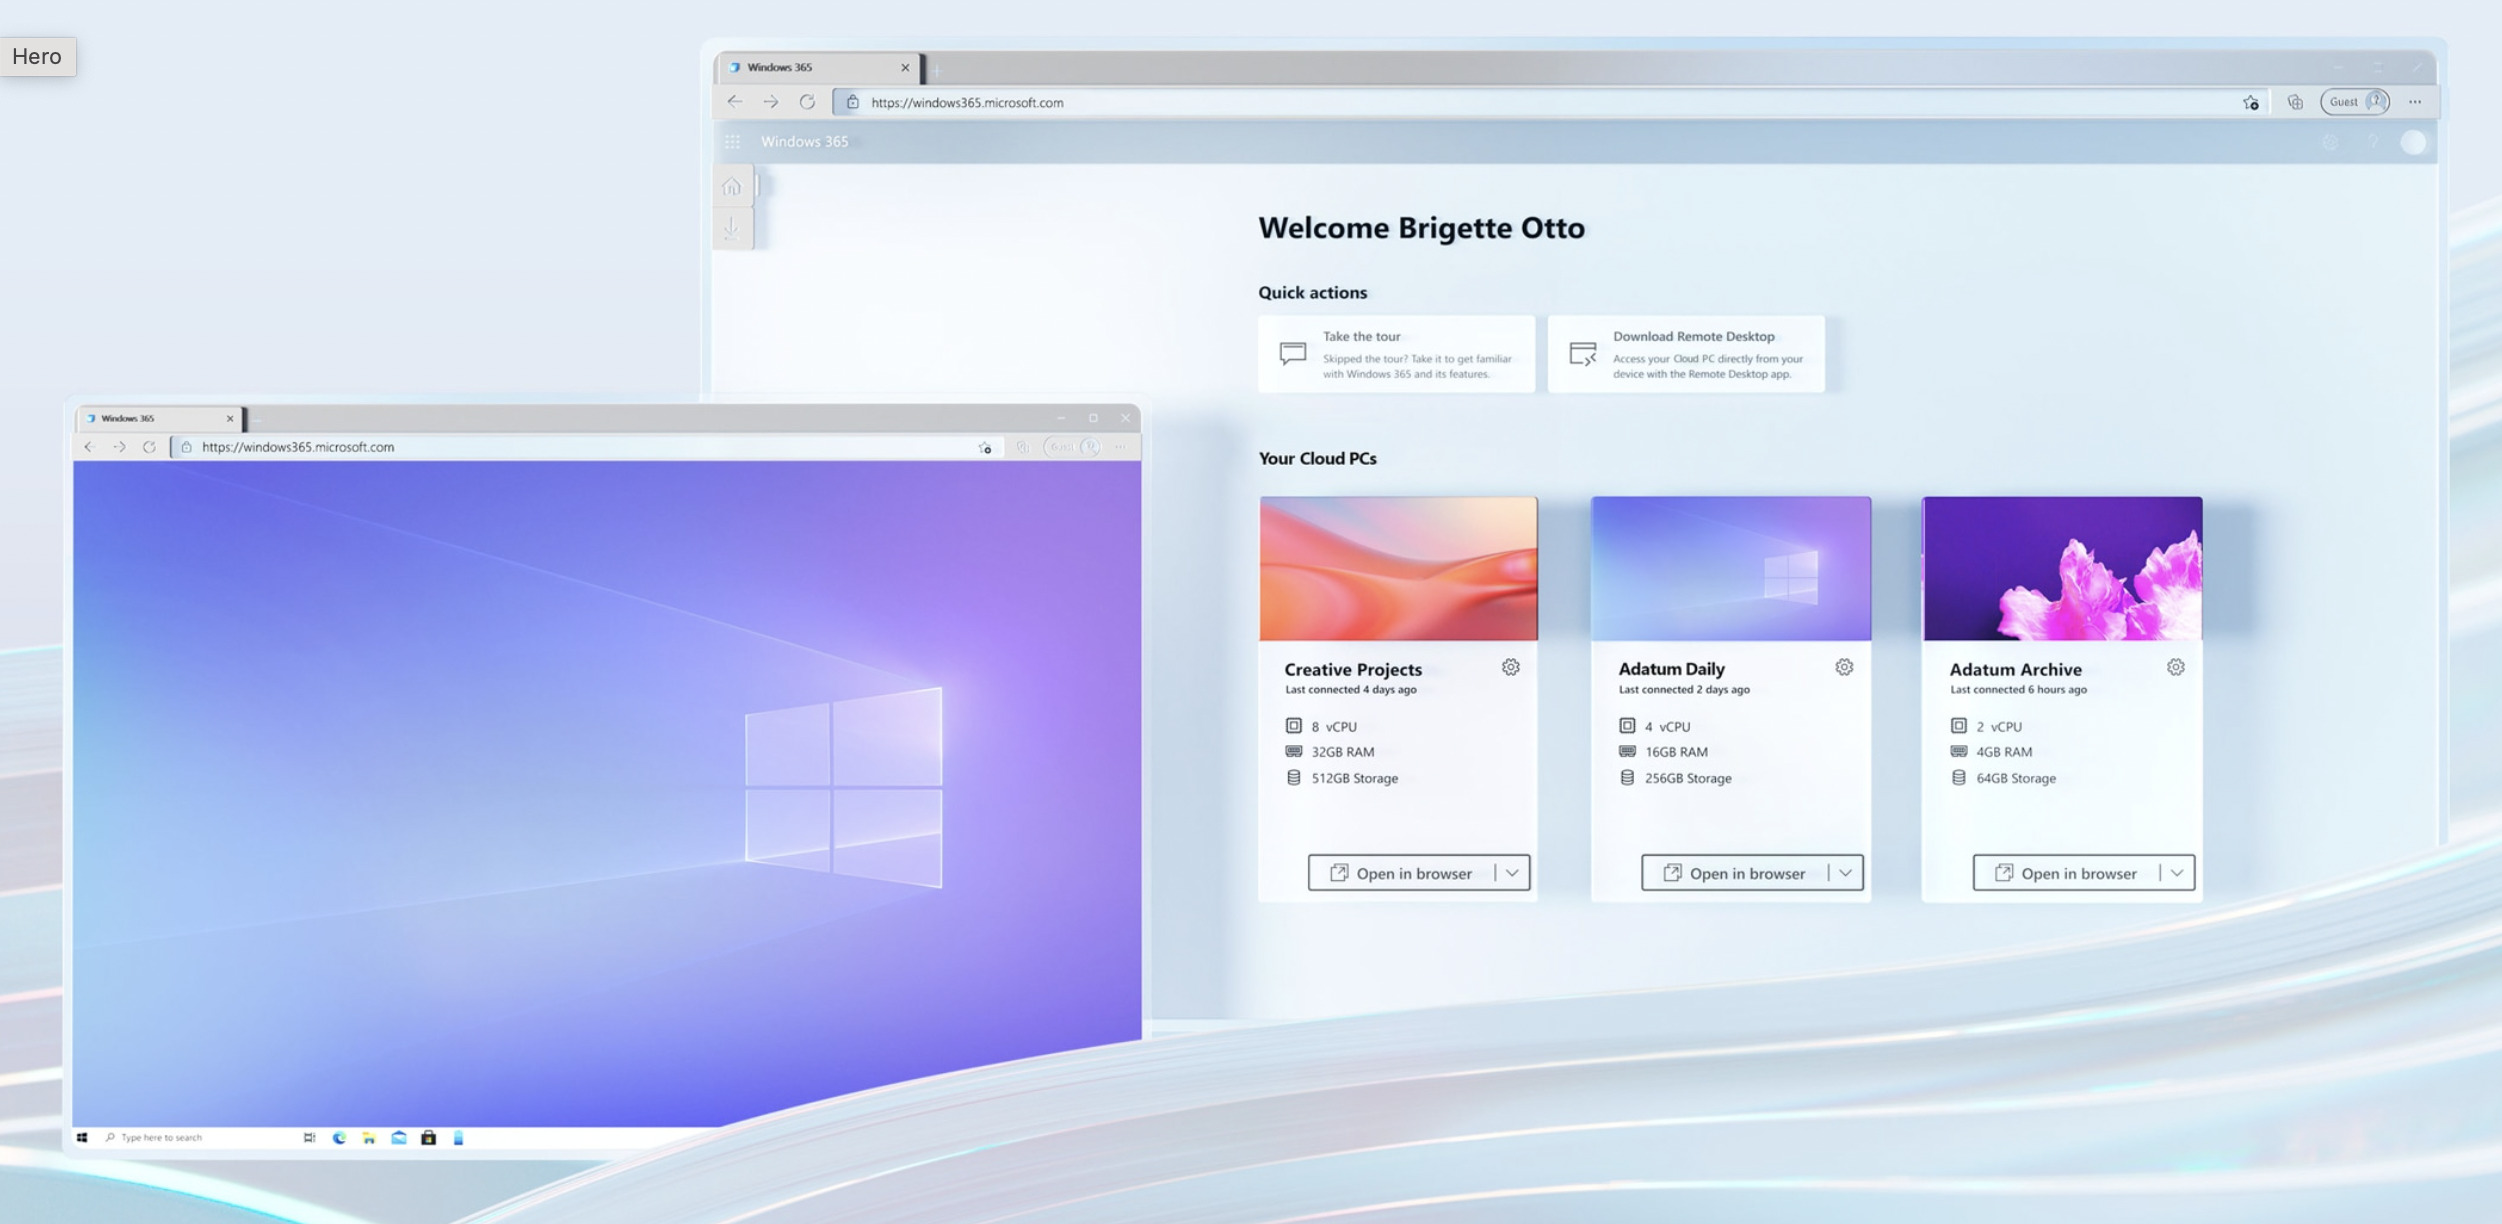Open settings gear for Creative Projects
Screen dimensions: 2502x1224
tap(1510, 667)
